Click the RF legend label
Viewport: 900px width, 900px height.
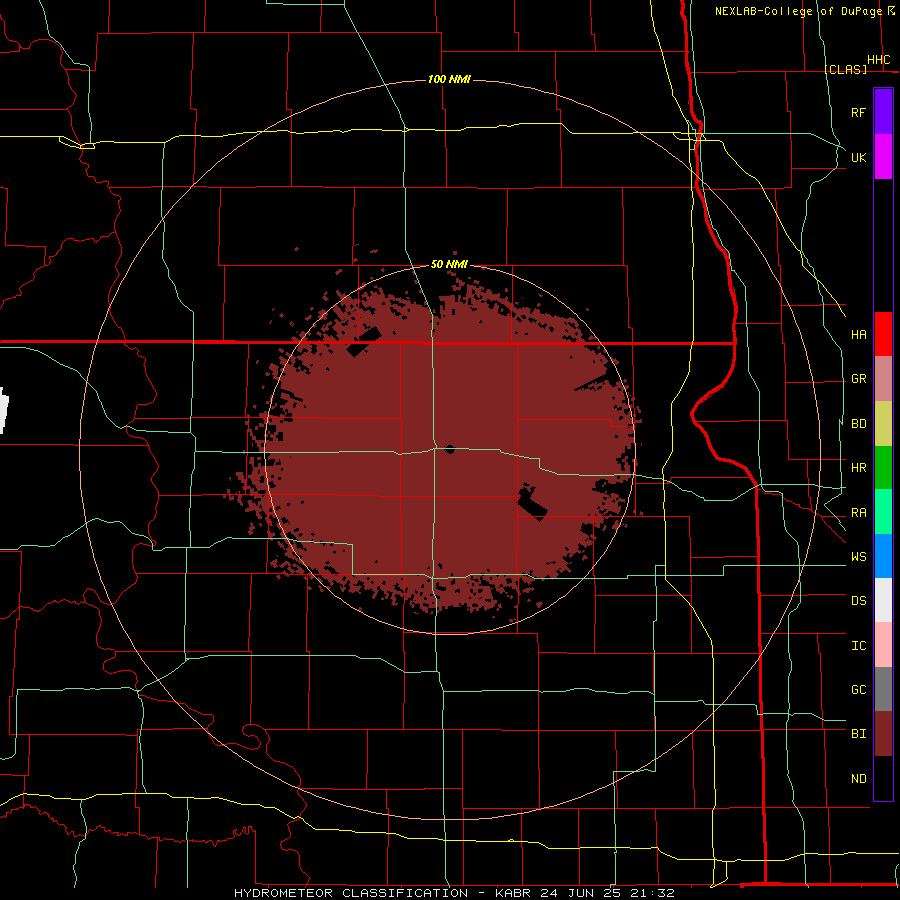[858, 112]
